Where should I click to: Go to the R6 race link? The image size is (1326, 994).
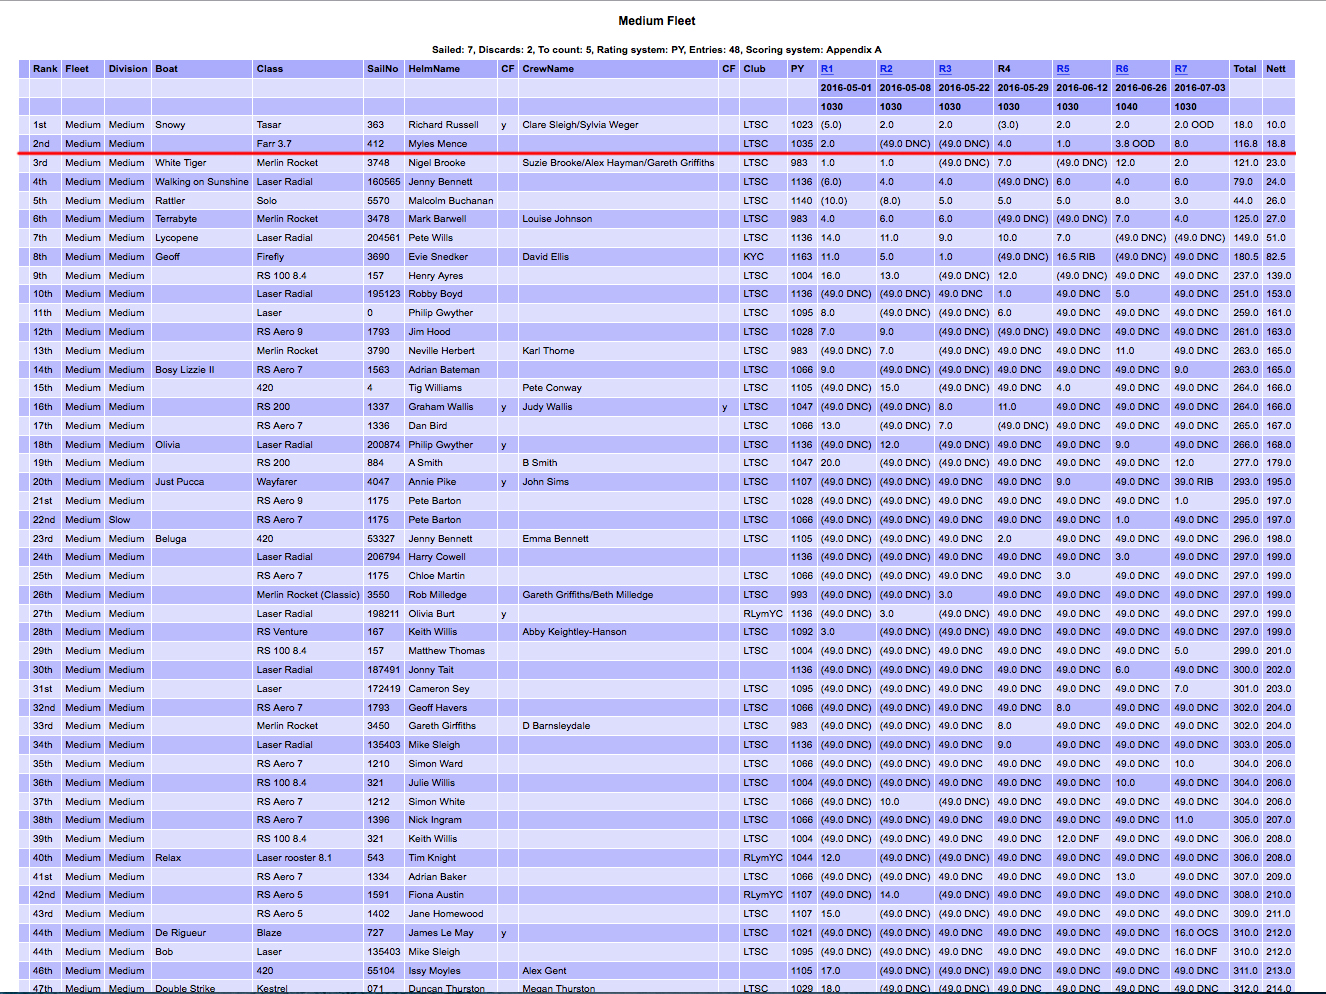1121,69
